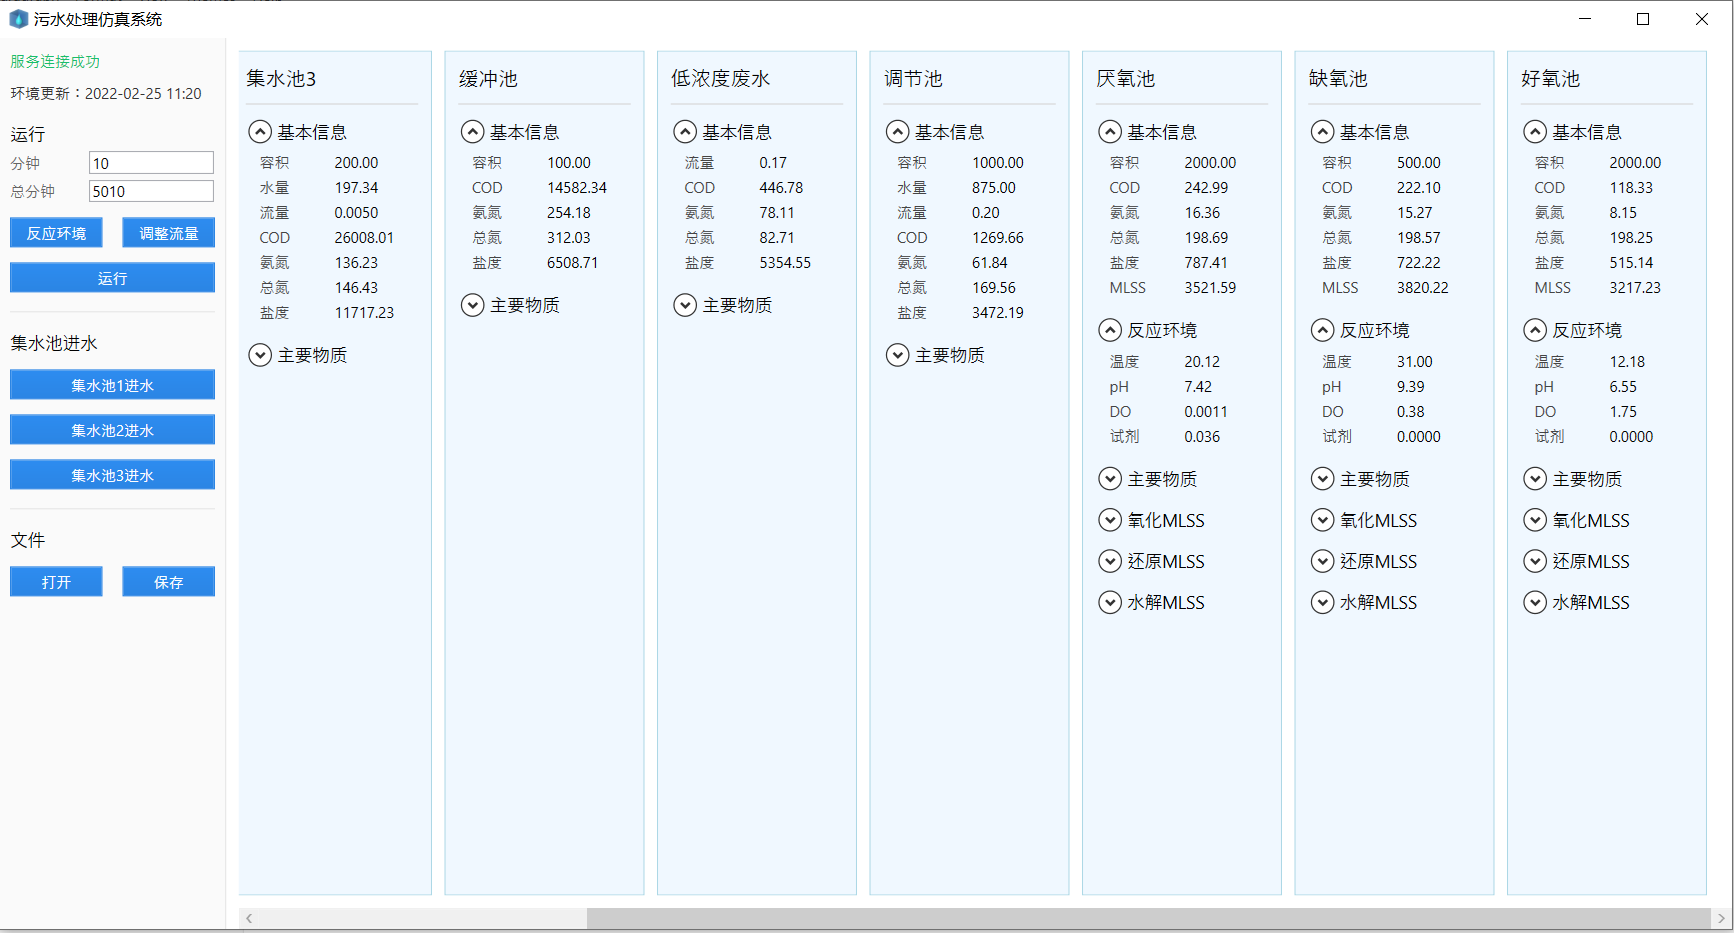Expand 氧化MLSS in 缺氧池 panel
This screenshot has height=933, width=1734.
click(x=1323, y=520)
